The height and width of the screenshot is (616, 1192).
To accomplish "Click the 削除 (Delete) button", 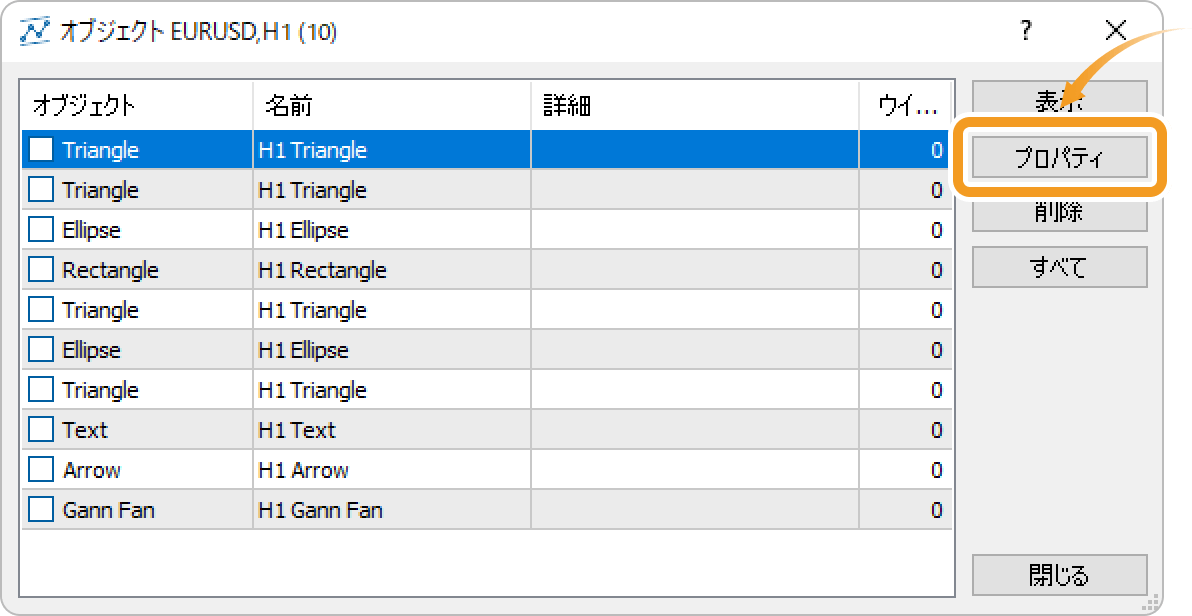I will [1060, 214].
